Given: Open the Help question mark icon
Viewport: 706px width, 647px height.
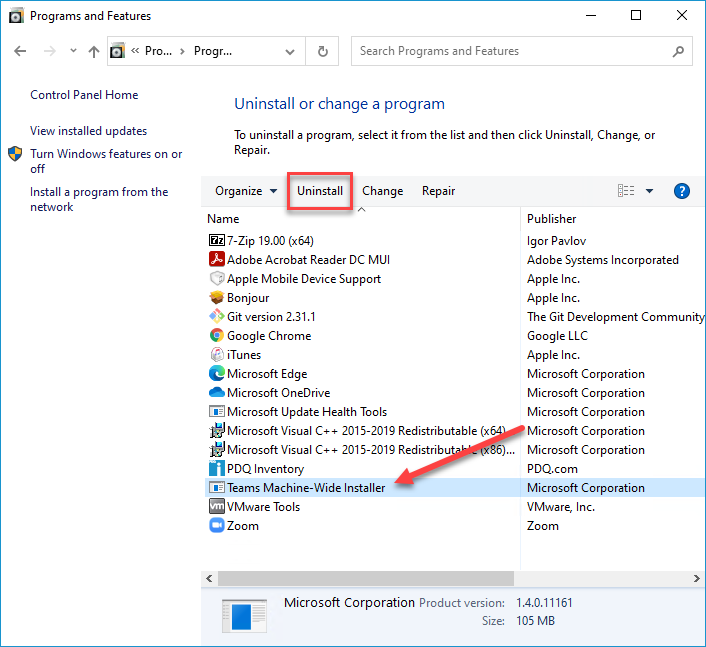Looking at the screenshot, I should tap(682, 191).
